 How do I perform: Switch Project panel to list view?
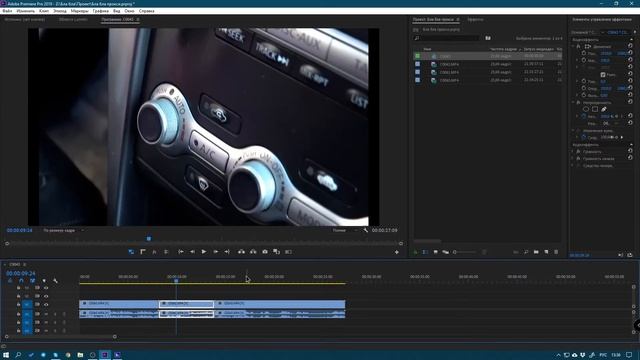[426, 252]
